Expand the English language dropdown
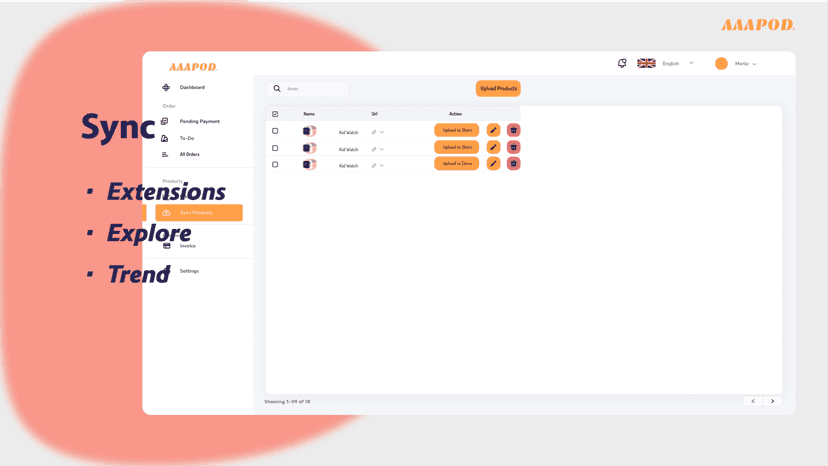This screenshot has width=828, height=466. (x=691, y=63)
